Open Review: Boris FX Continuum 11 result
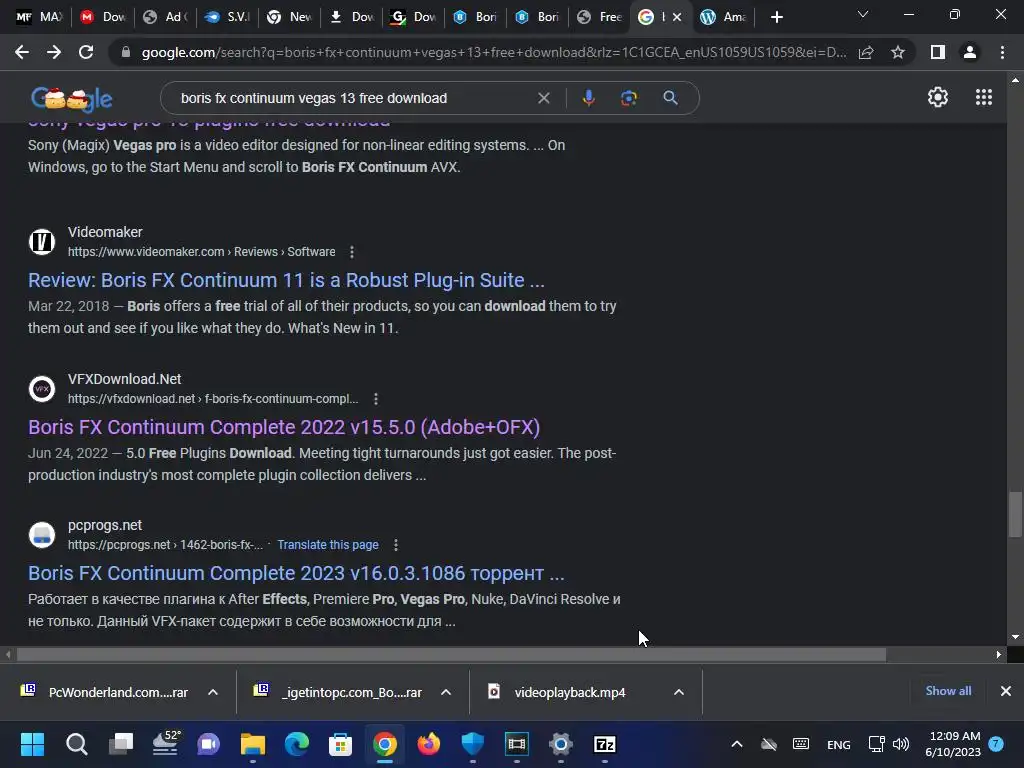Viewport: 1024px width, 768px height. (286, 280)
